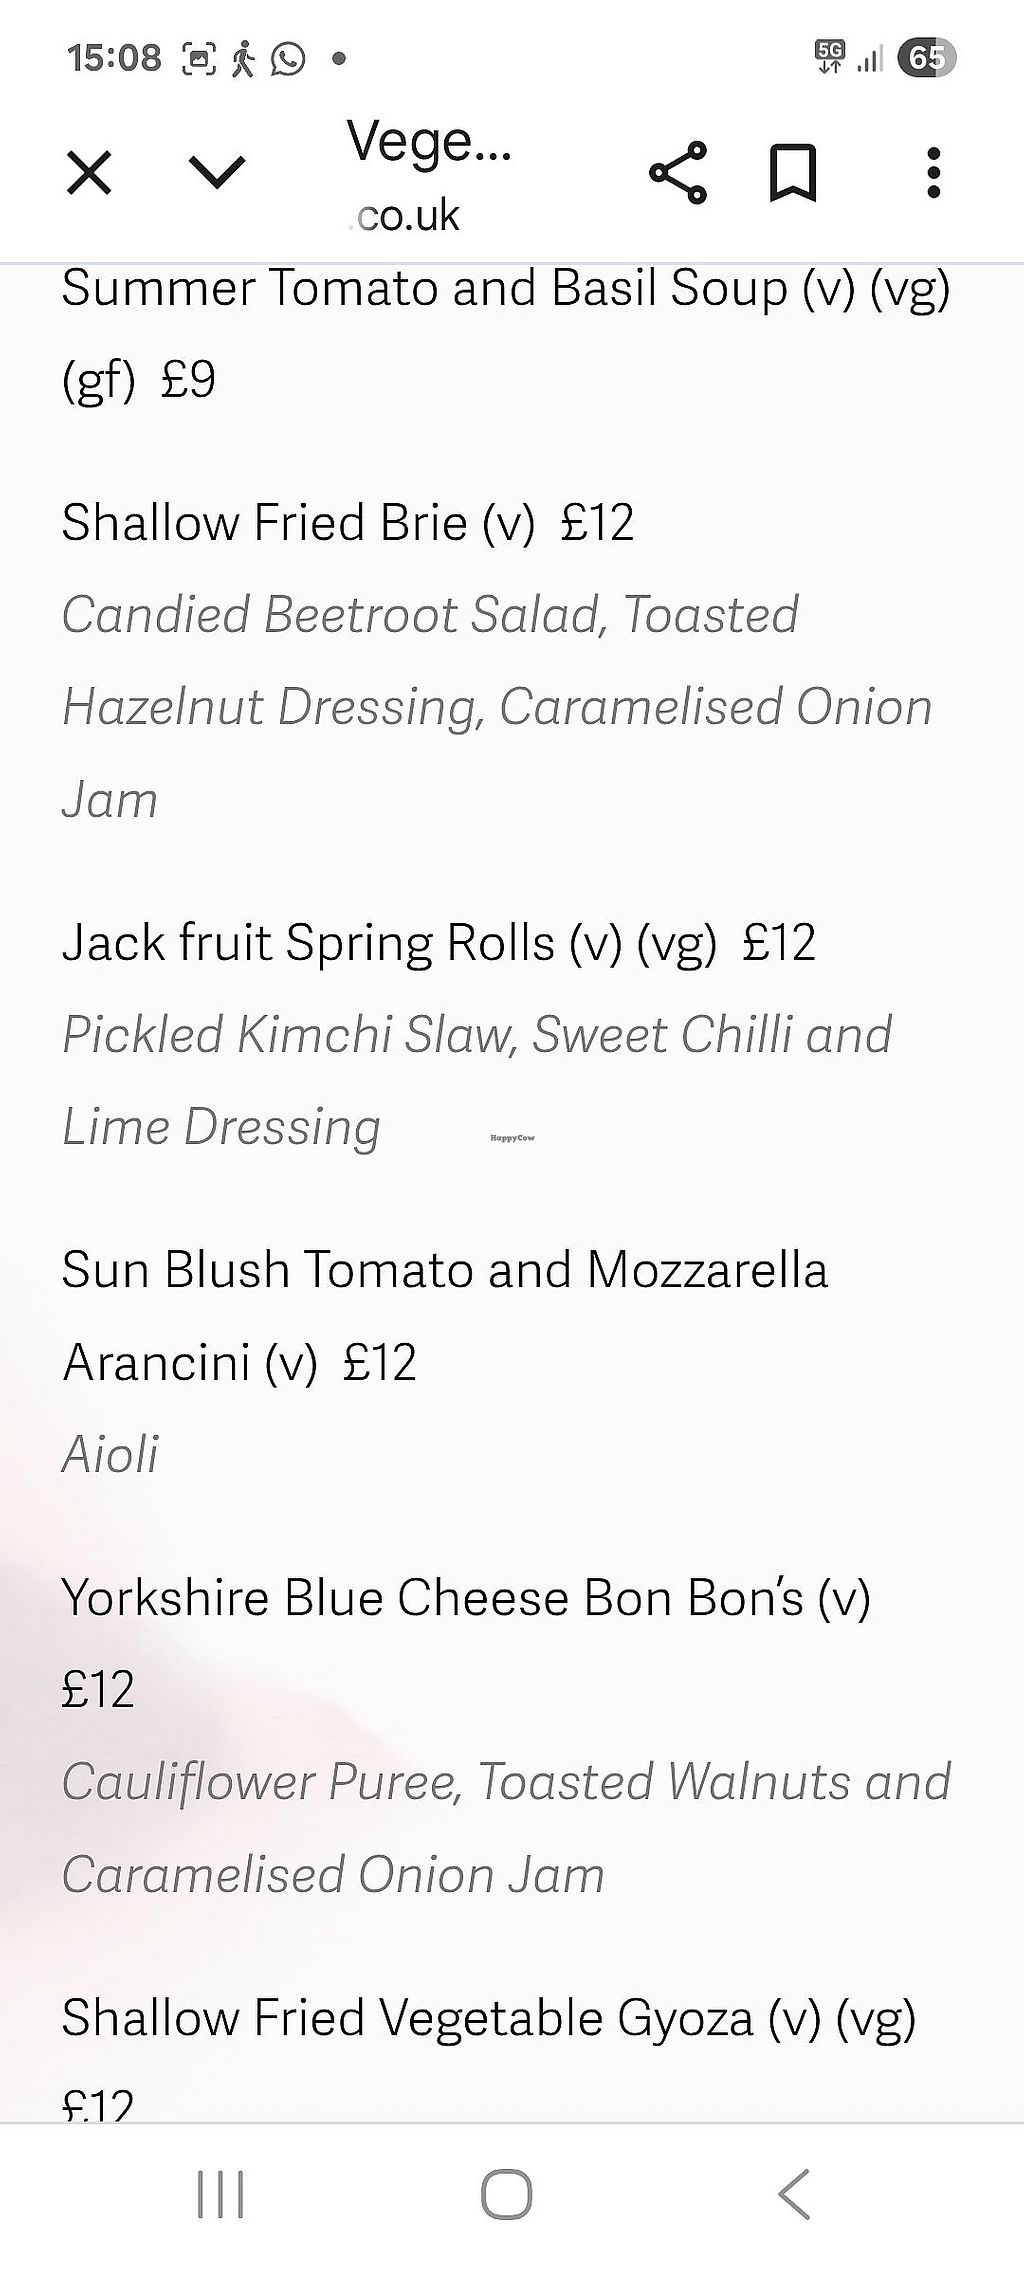Expand the tab minimize chevron
The width and height of the screenshot is (1024, 2276).
coord(216,173)
